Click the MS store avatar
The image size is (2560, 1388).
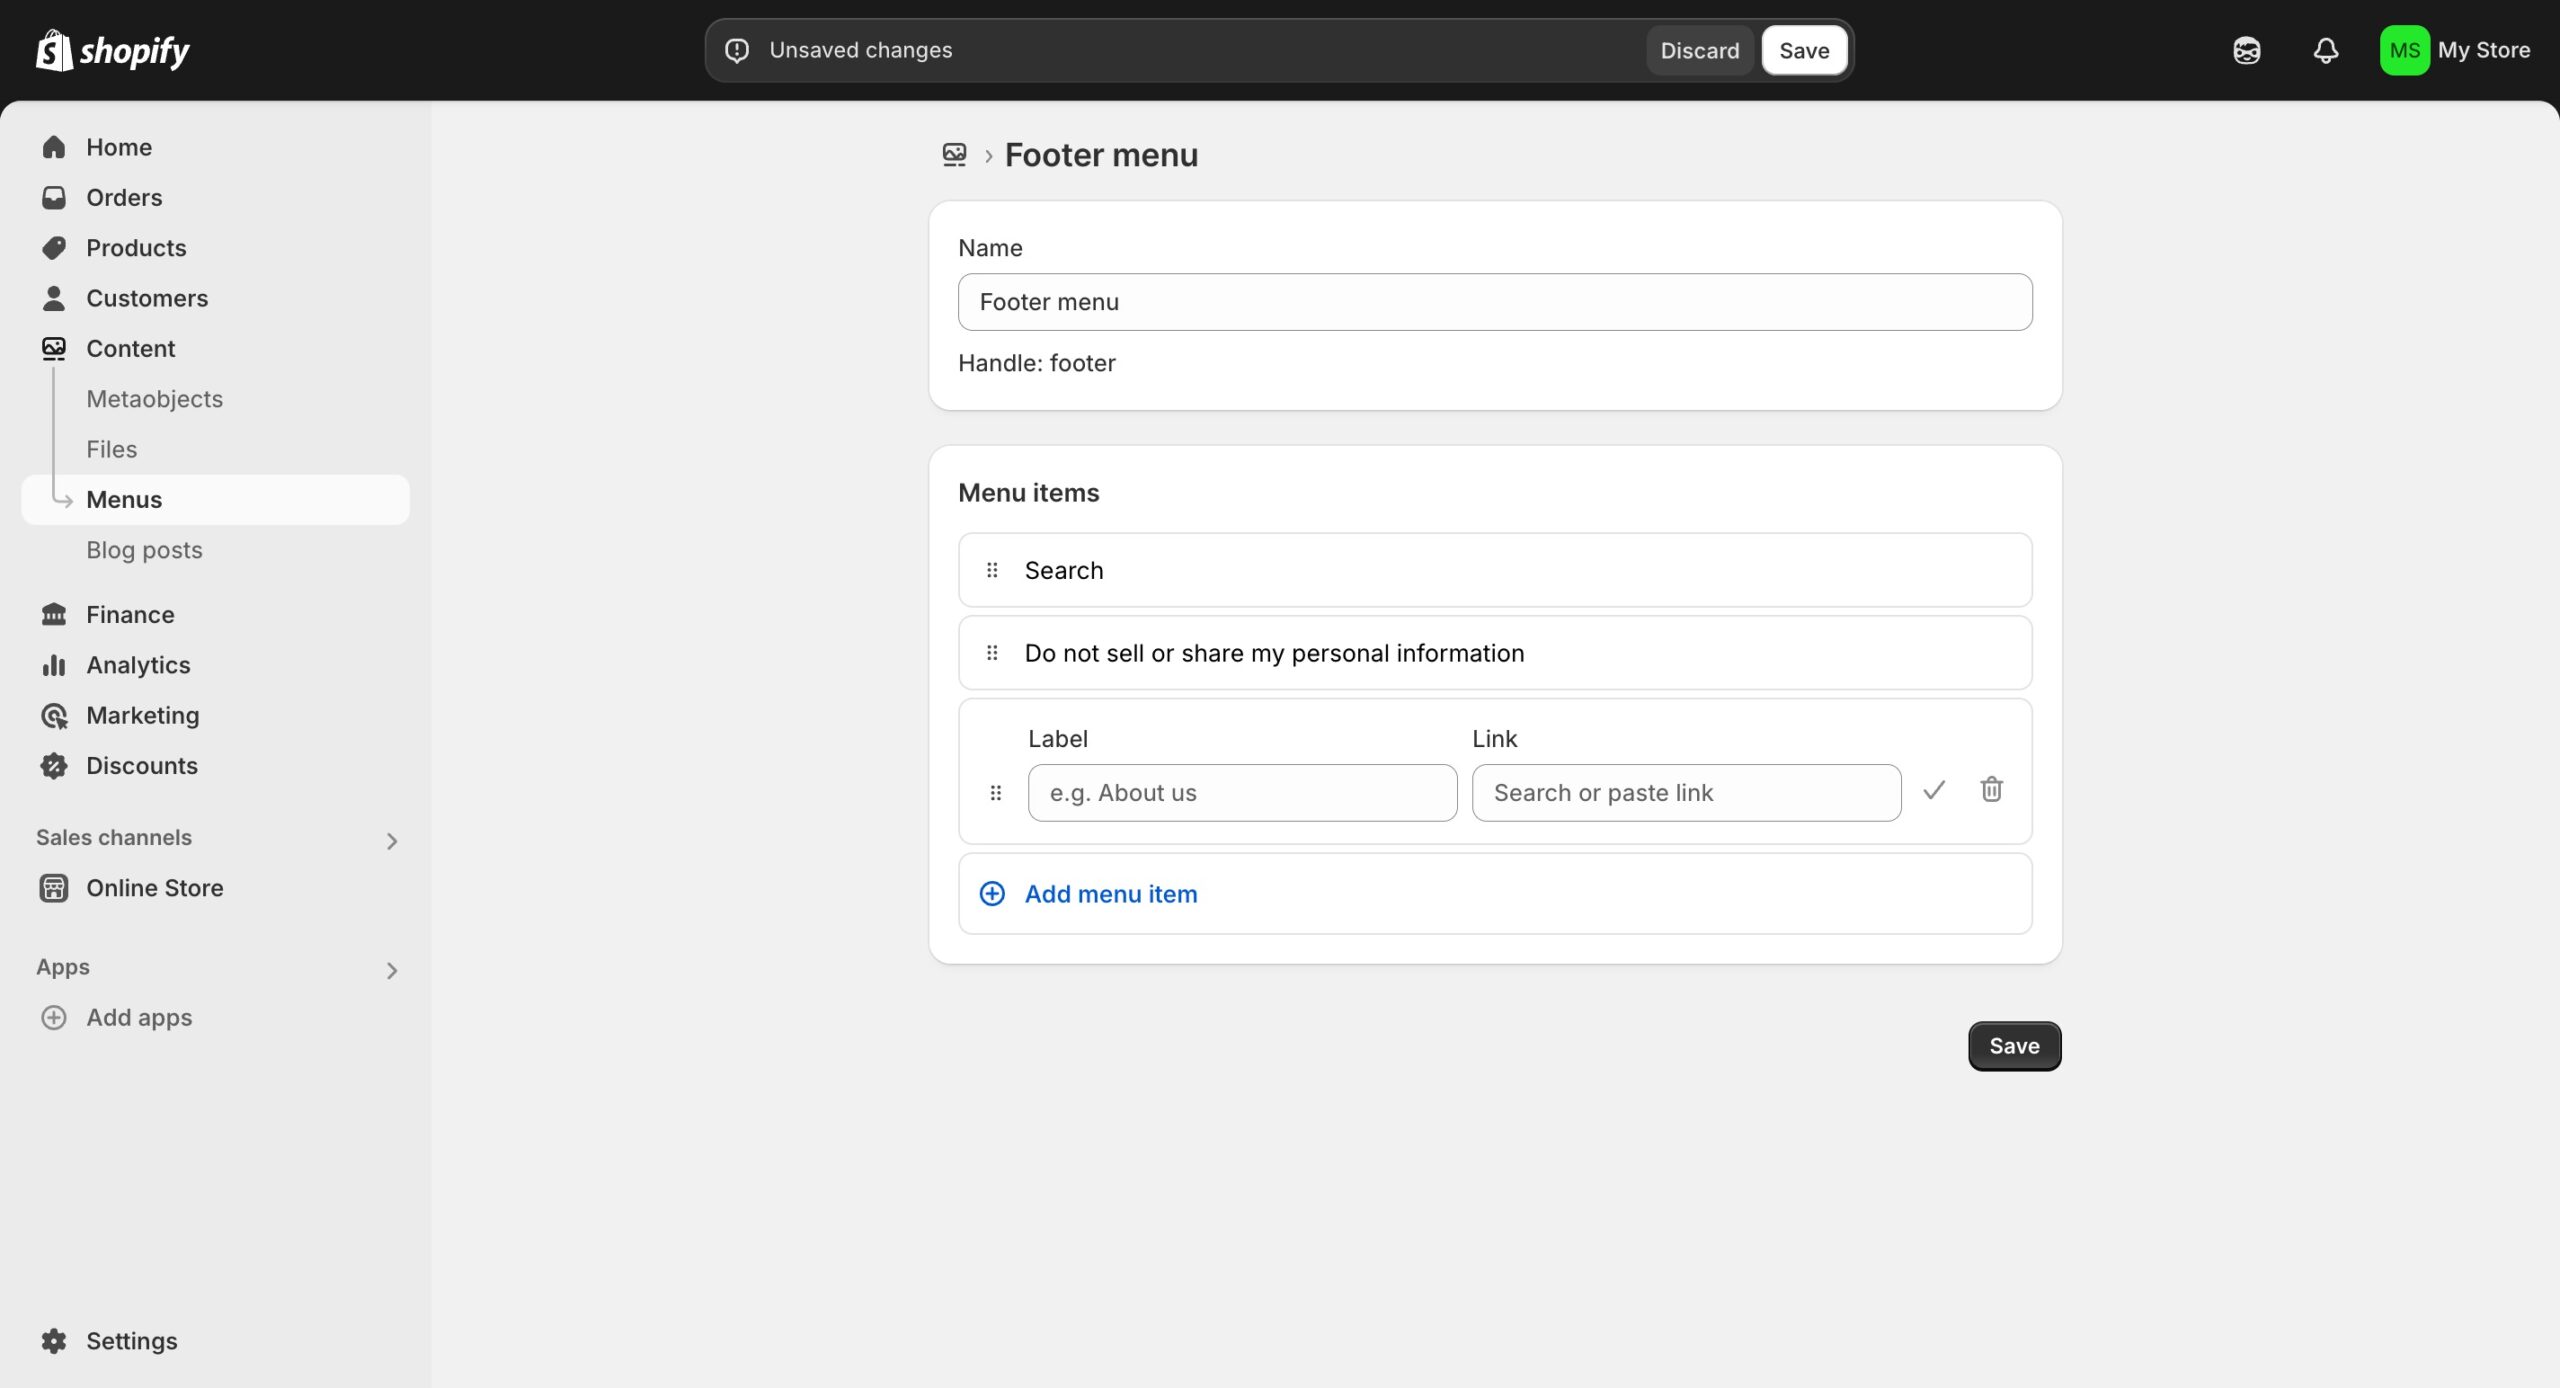2404,50
